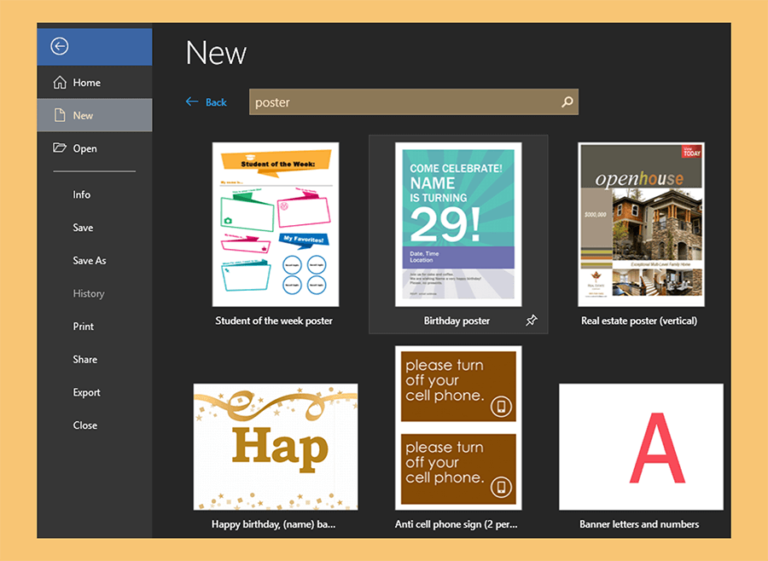
Task: Open Student of the week poster thumbnail
Action: [x=275, y=224]
